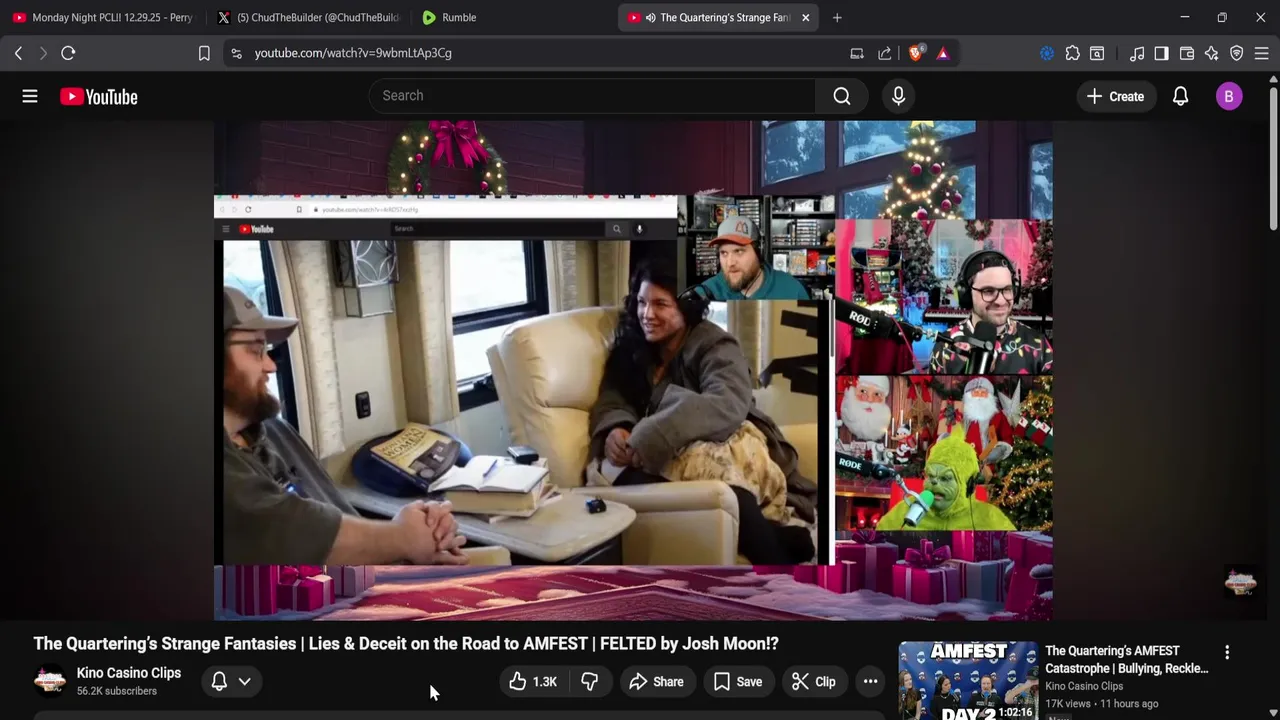Toggle the browser sidebar panel icon
Screen dimensions: 1280x720
coord(1161,53)
